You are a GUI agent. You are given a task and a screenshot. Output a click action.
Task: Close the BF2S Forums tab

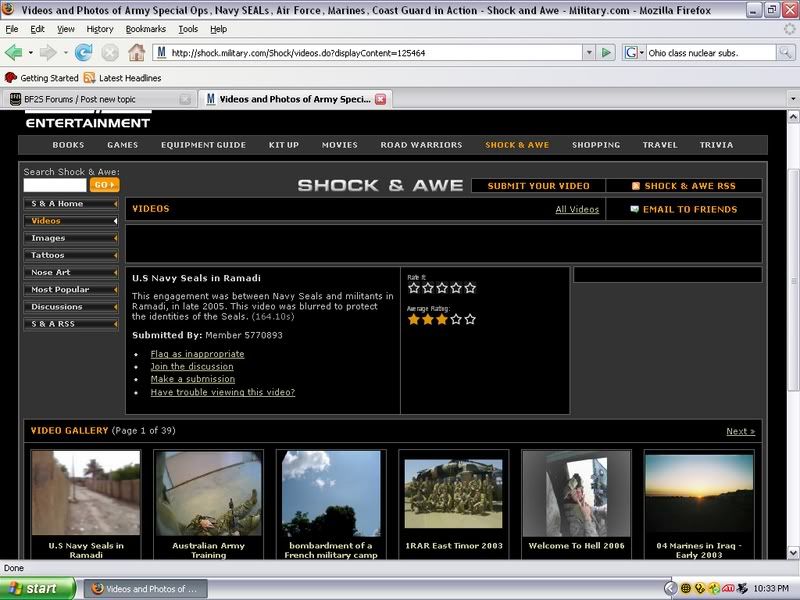pyautogui.click(x=185, y=99)
